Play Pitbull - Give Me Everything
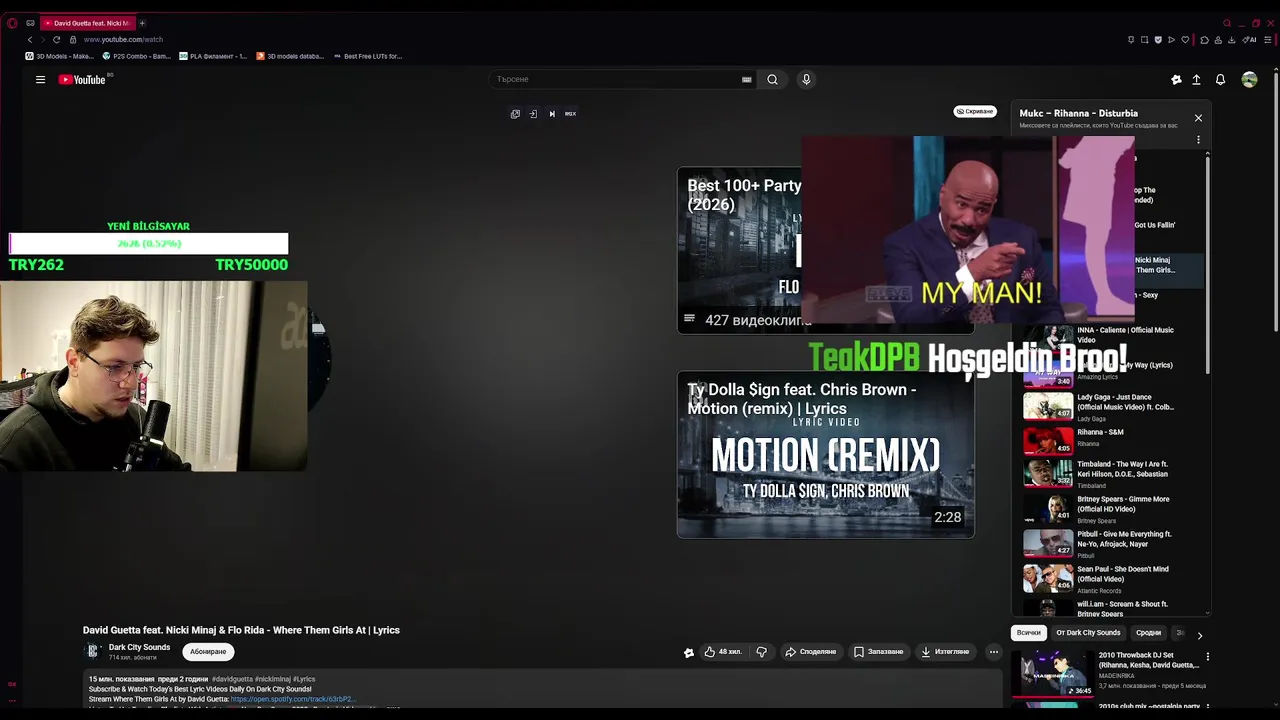1280x720 pixels. point(1115,543)
